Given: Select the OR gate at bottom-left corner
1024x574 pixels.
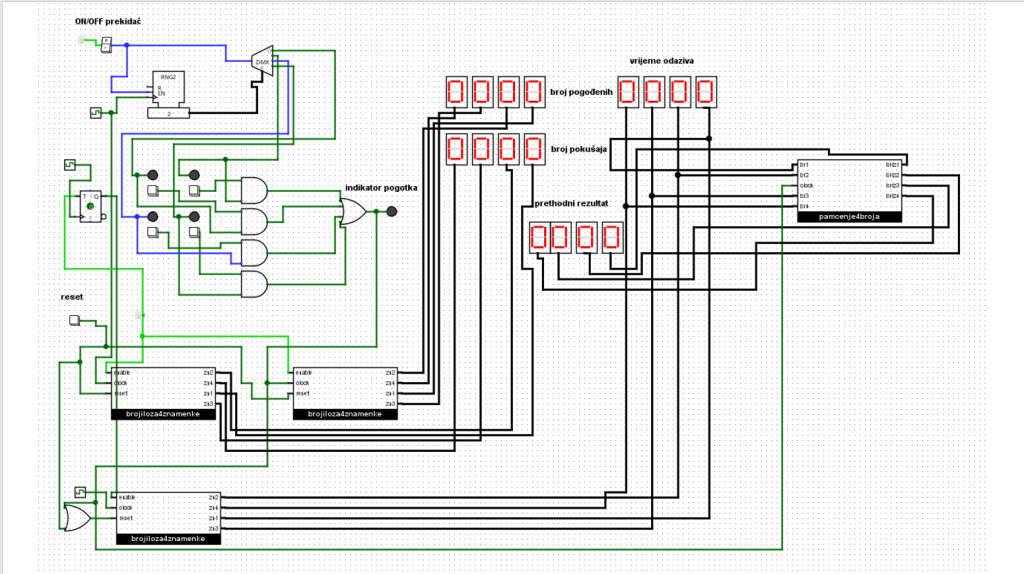Looking at the screenshot, I should click(x=75, y=516).
